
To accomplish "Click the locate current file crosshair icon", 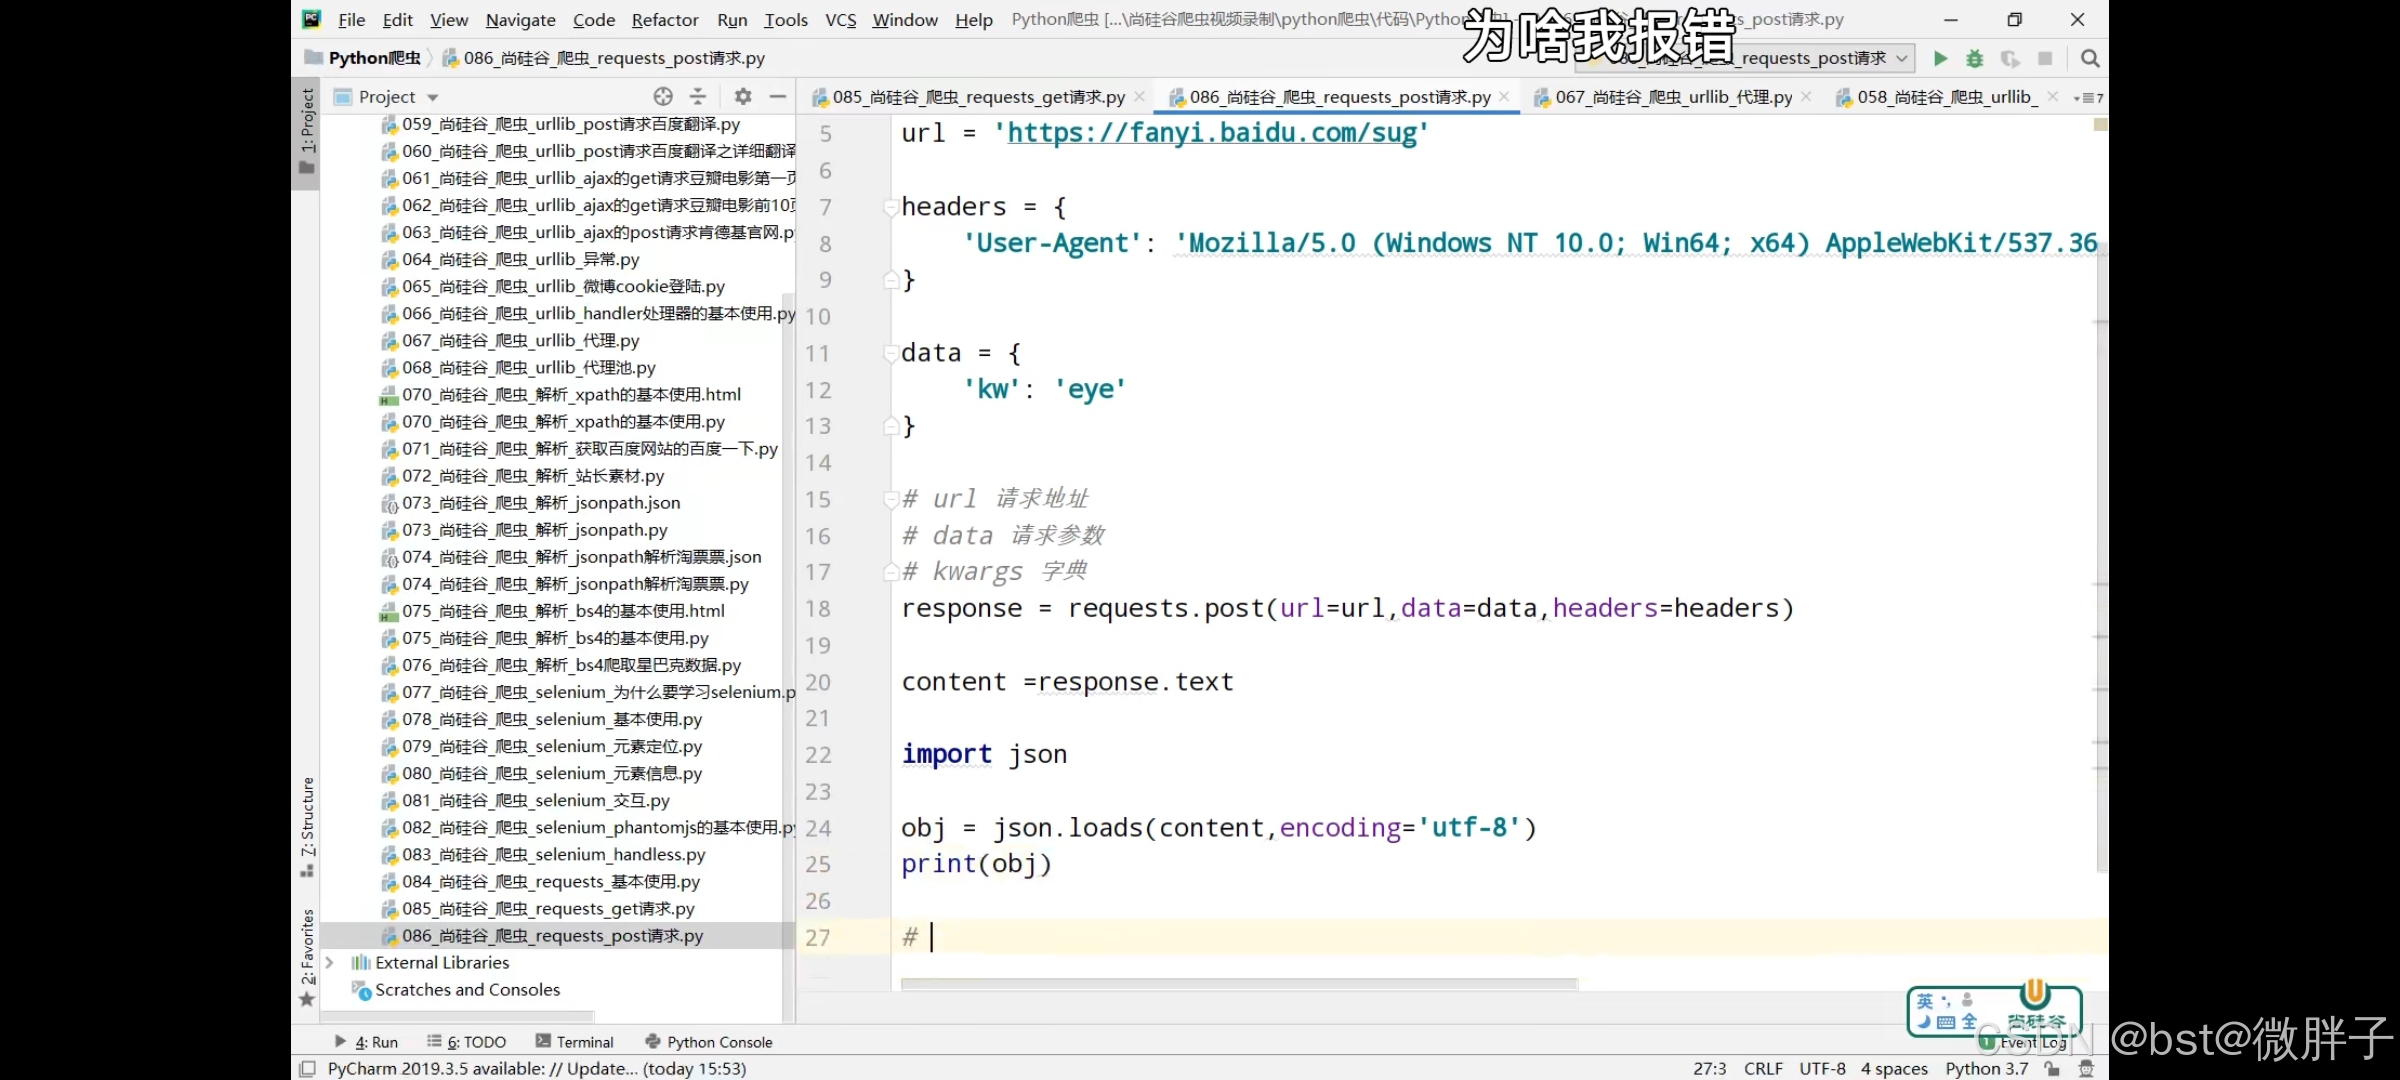I will [x=663, y=97].
